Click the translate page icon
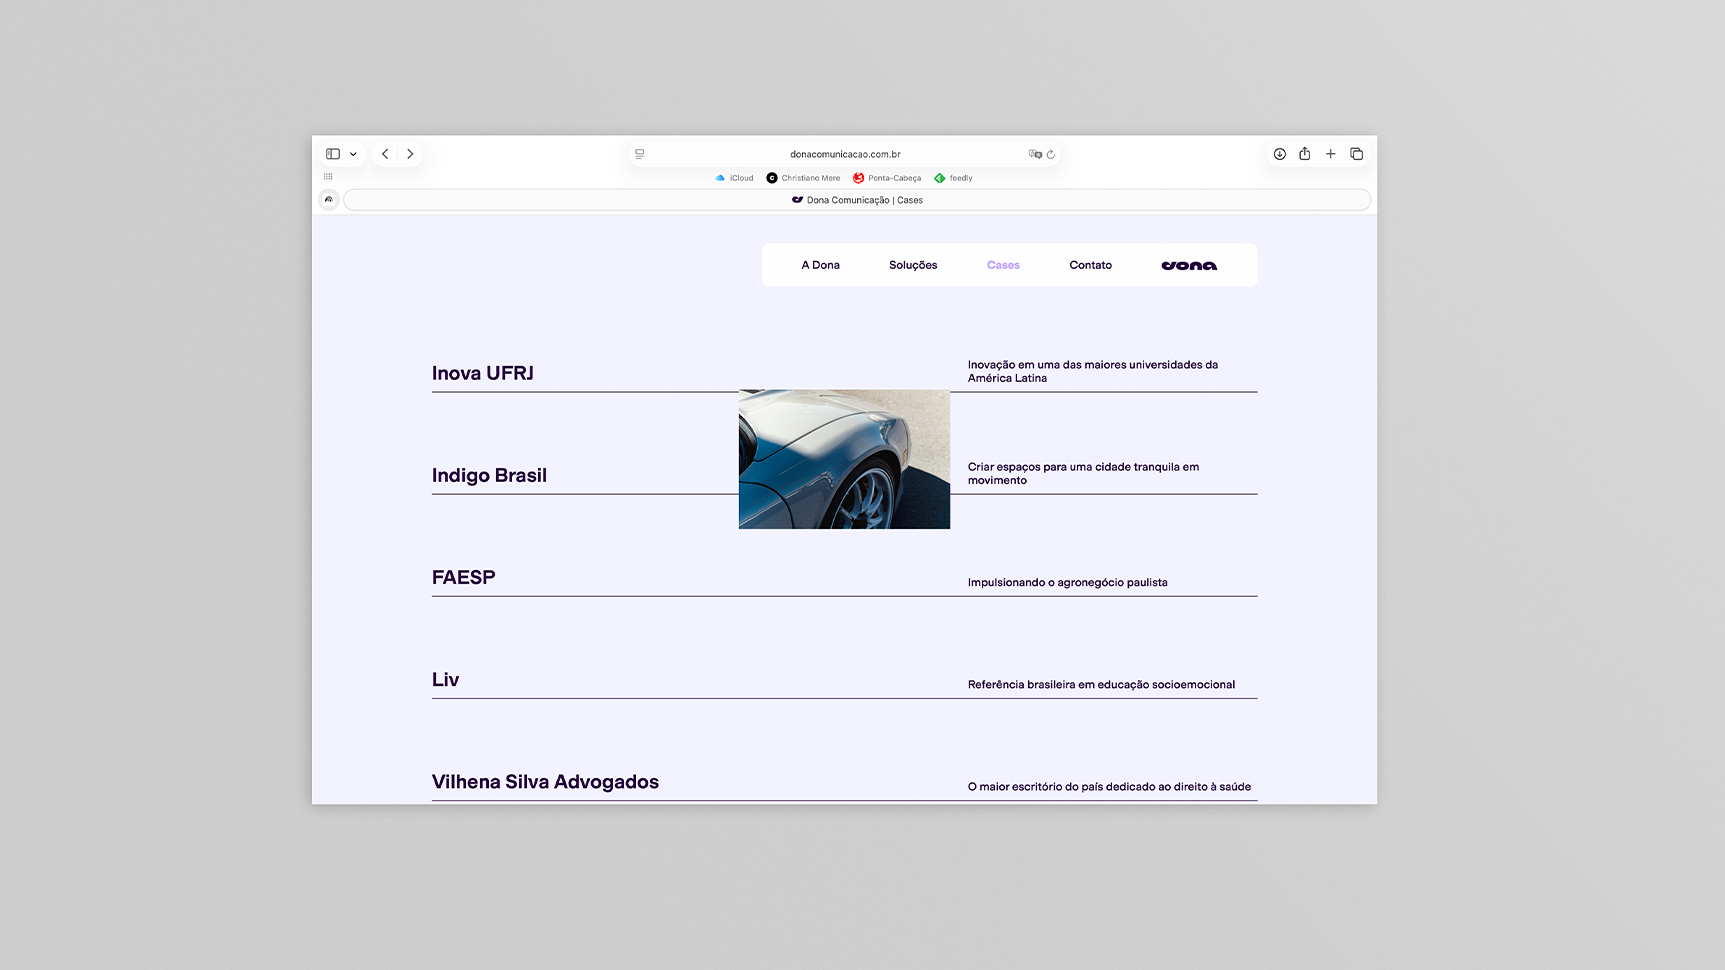The width and height of the screenshot is (1725, 970). tap(1035, 154)
